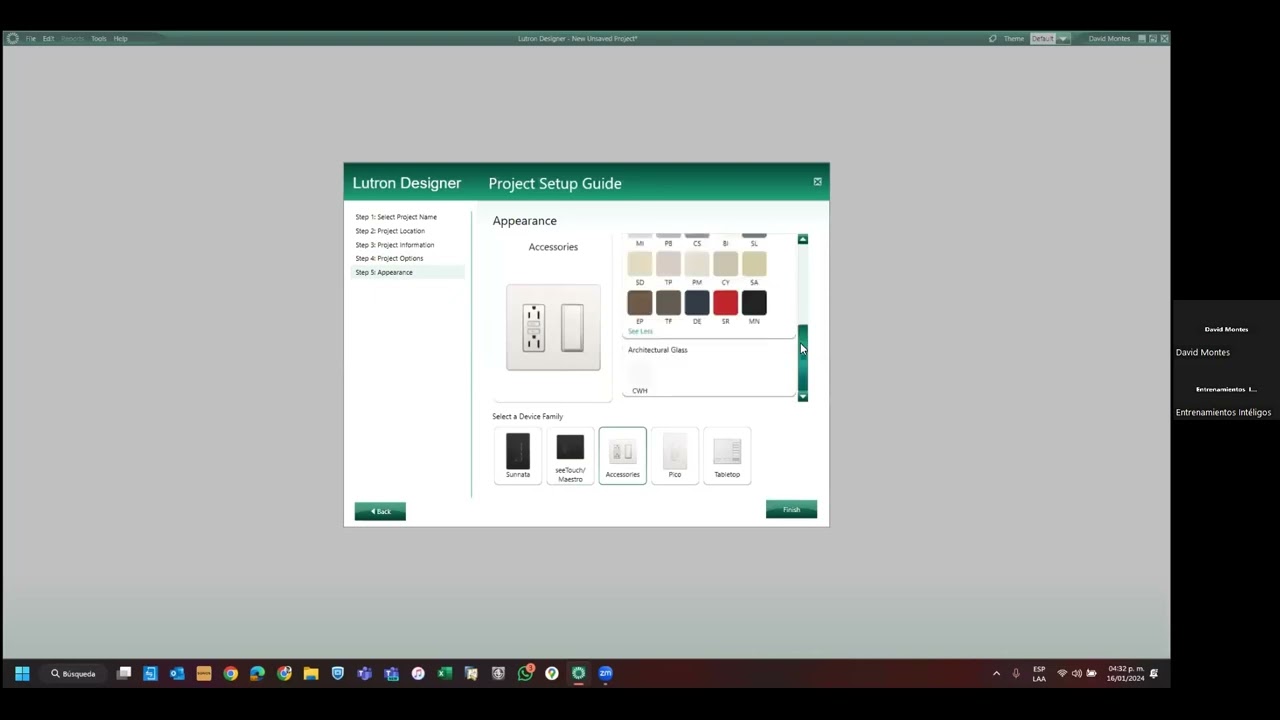Image resolution: width=1280 pixels, height=720 pixels.
Task: Open File Explorer from the taskbar
Action: (x=311, y=673)
